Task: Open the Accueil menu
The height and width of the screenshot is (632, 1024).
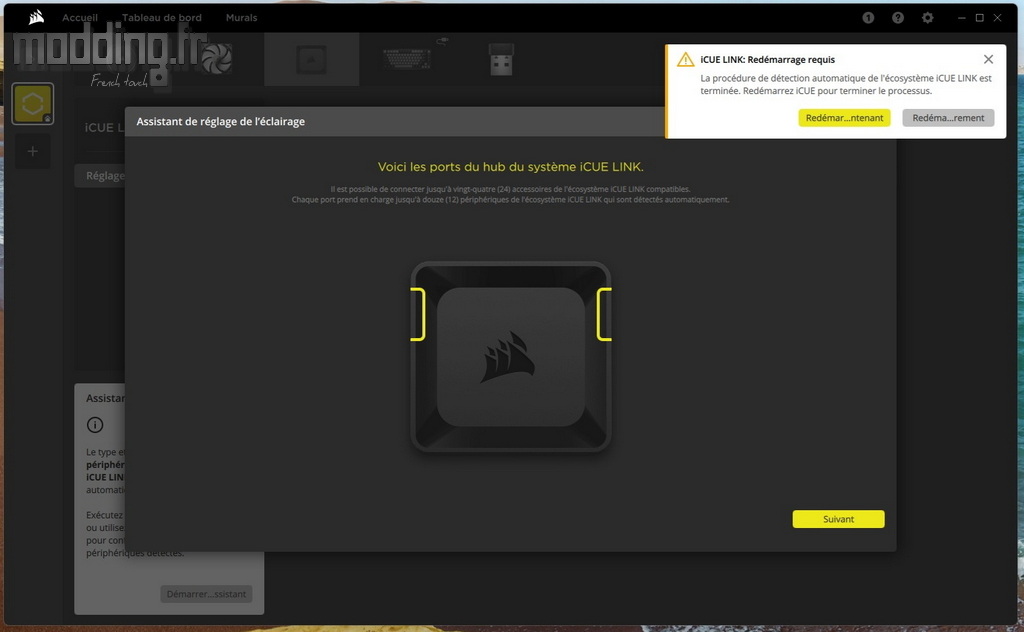Action: click(x=80, y=18)
